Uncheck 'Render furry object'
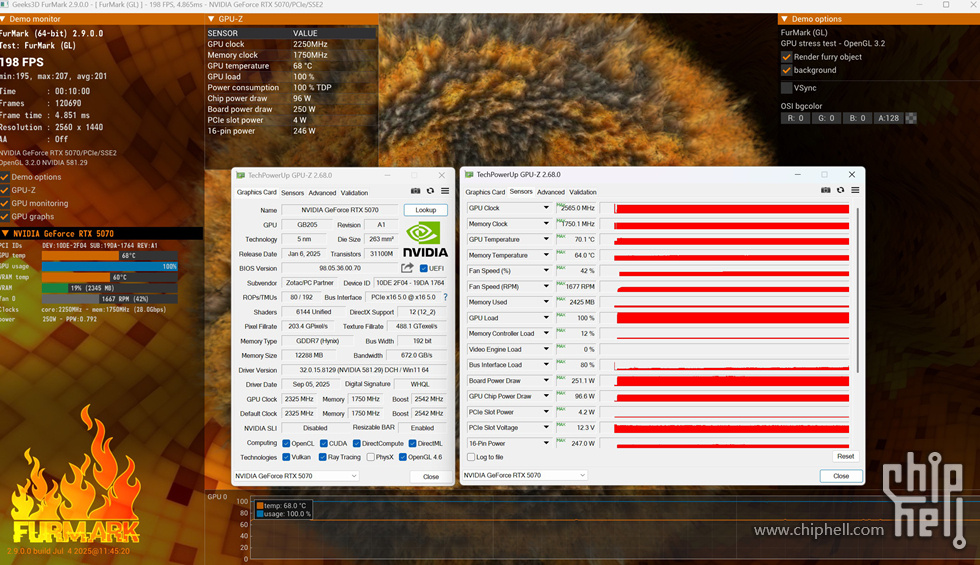This screenshot has width=980, height=565. [x=787, y=57]
